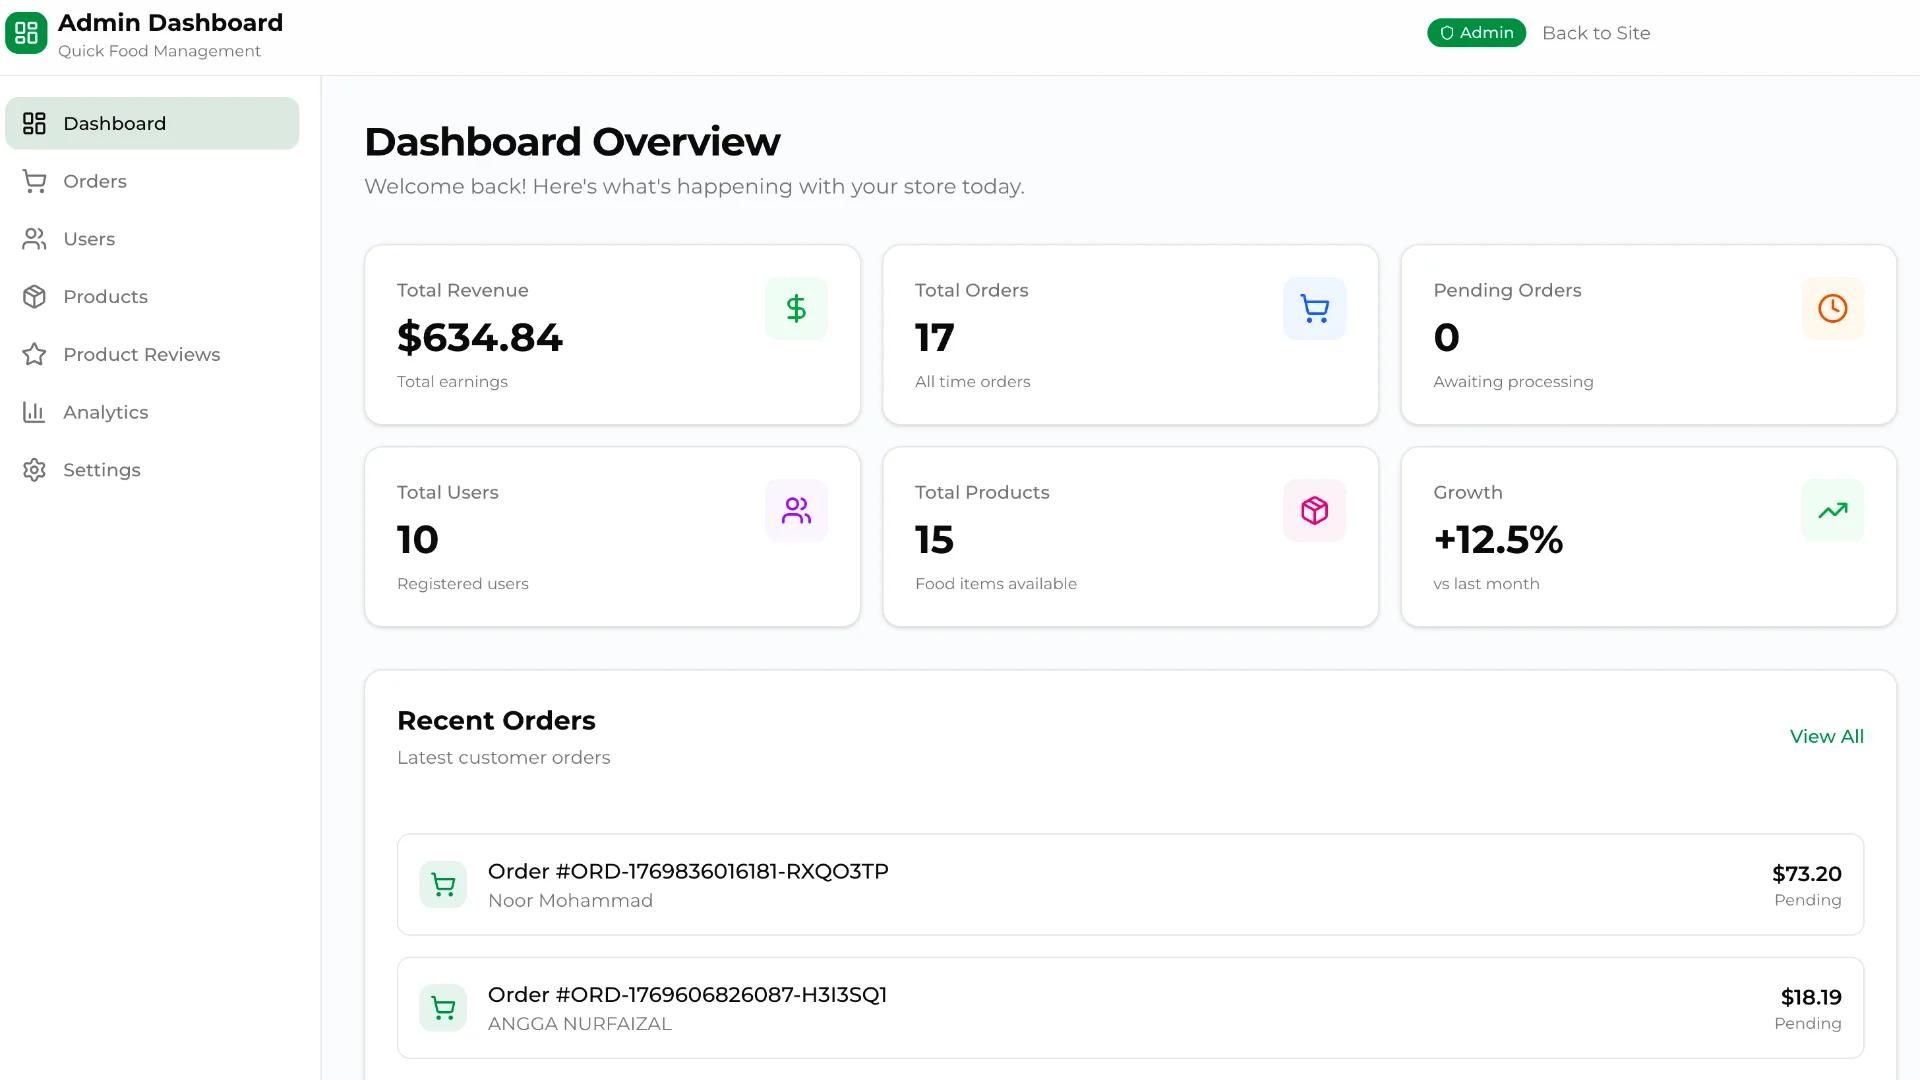
Task: Click the 'Awaiting processing' caption
Action: [1513, 381]
